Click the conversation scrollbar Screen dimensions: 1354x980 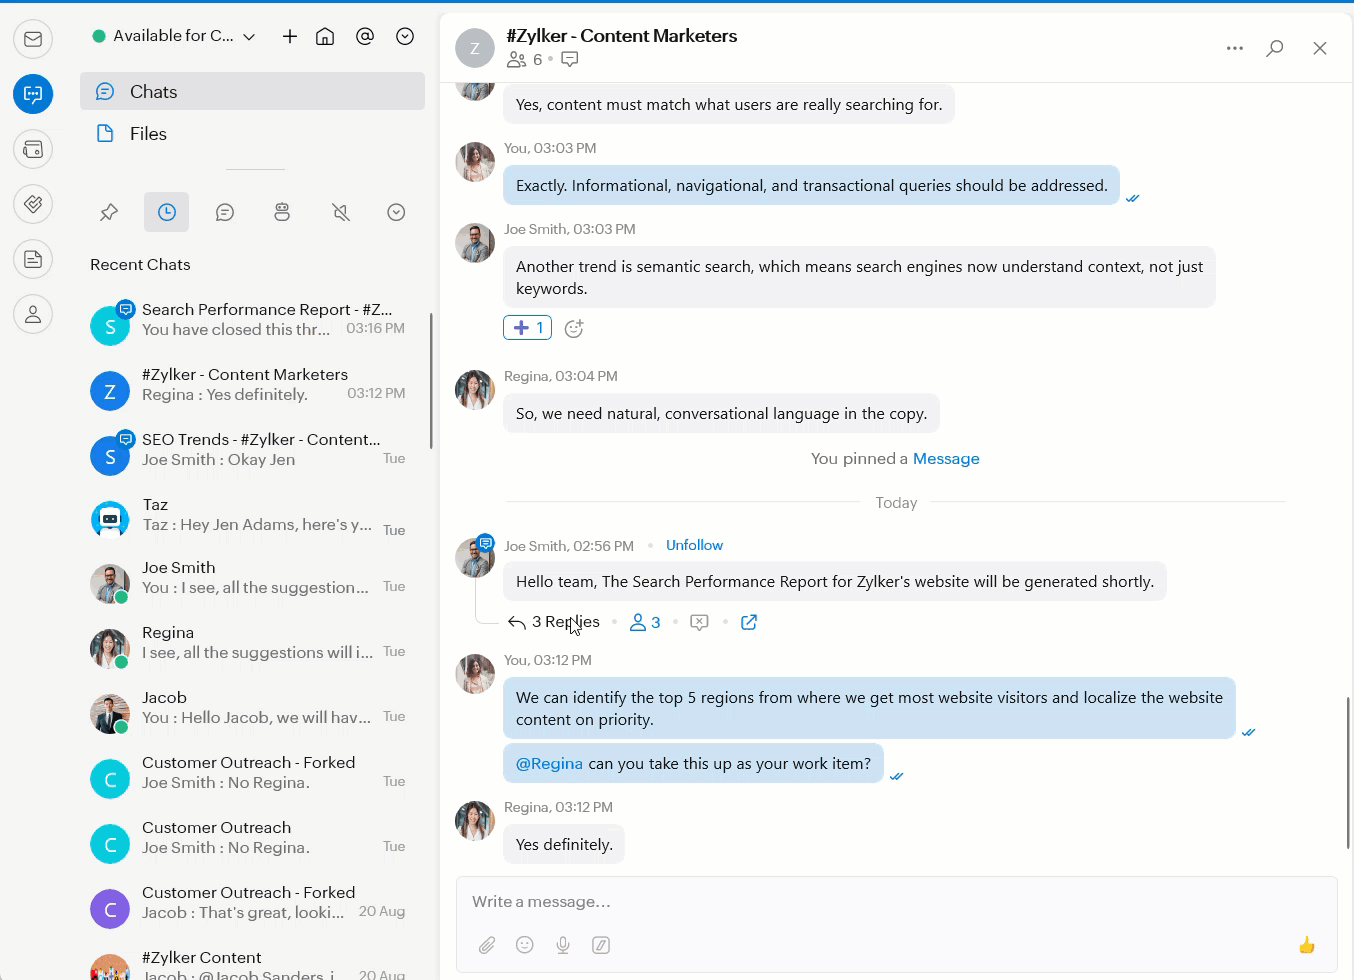coord(1348,772)
